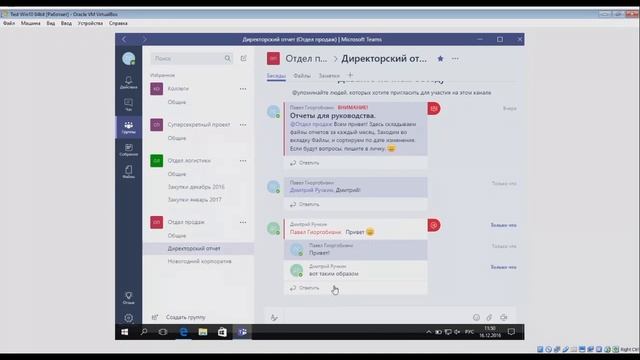Viewport: 640px width, 360px height.
Task: Click red important badge on Отчеты message
Action: (434, 108)
